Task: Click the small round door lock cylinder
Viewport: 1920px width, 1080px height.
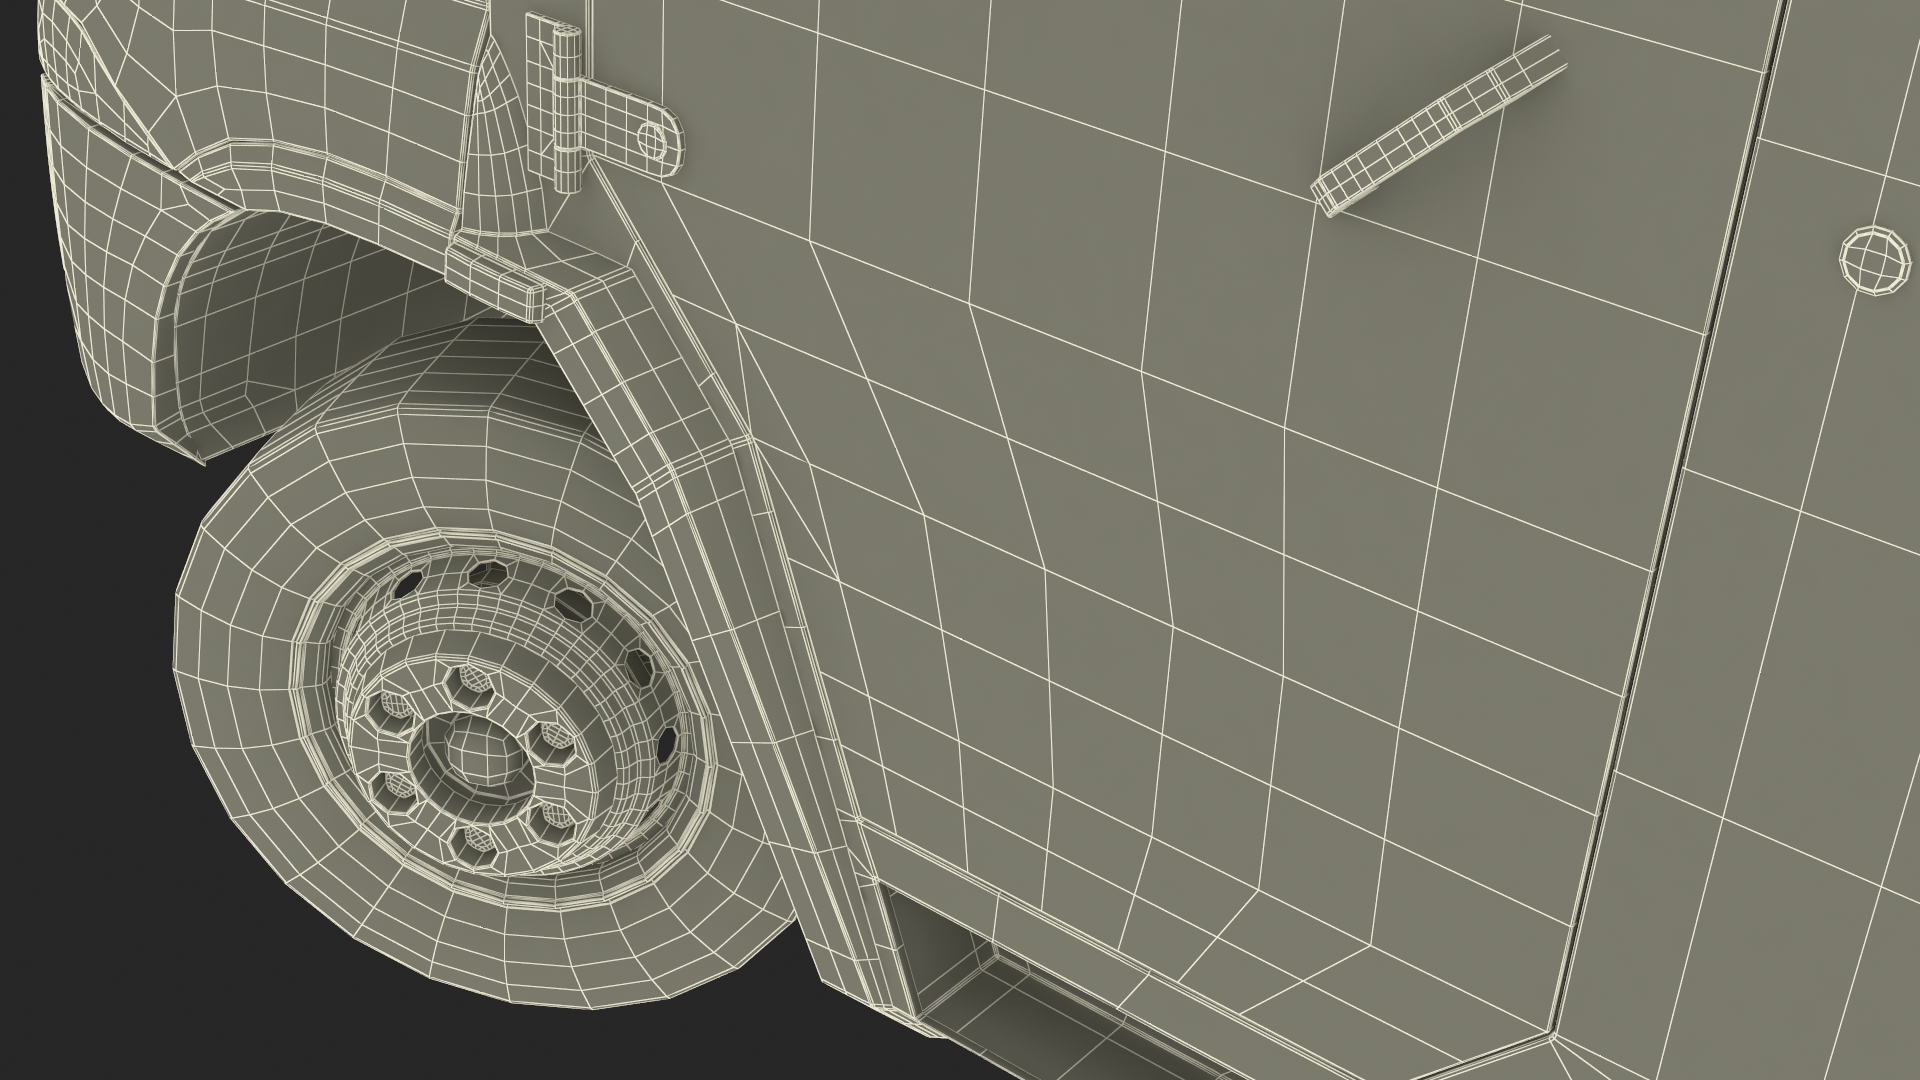Action: click(1875, 259)
